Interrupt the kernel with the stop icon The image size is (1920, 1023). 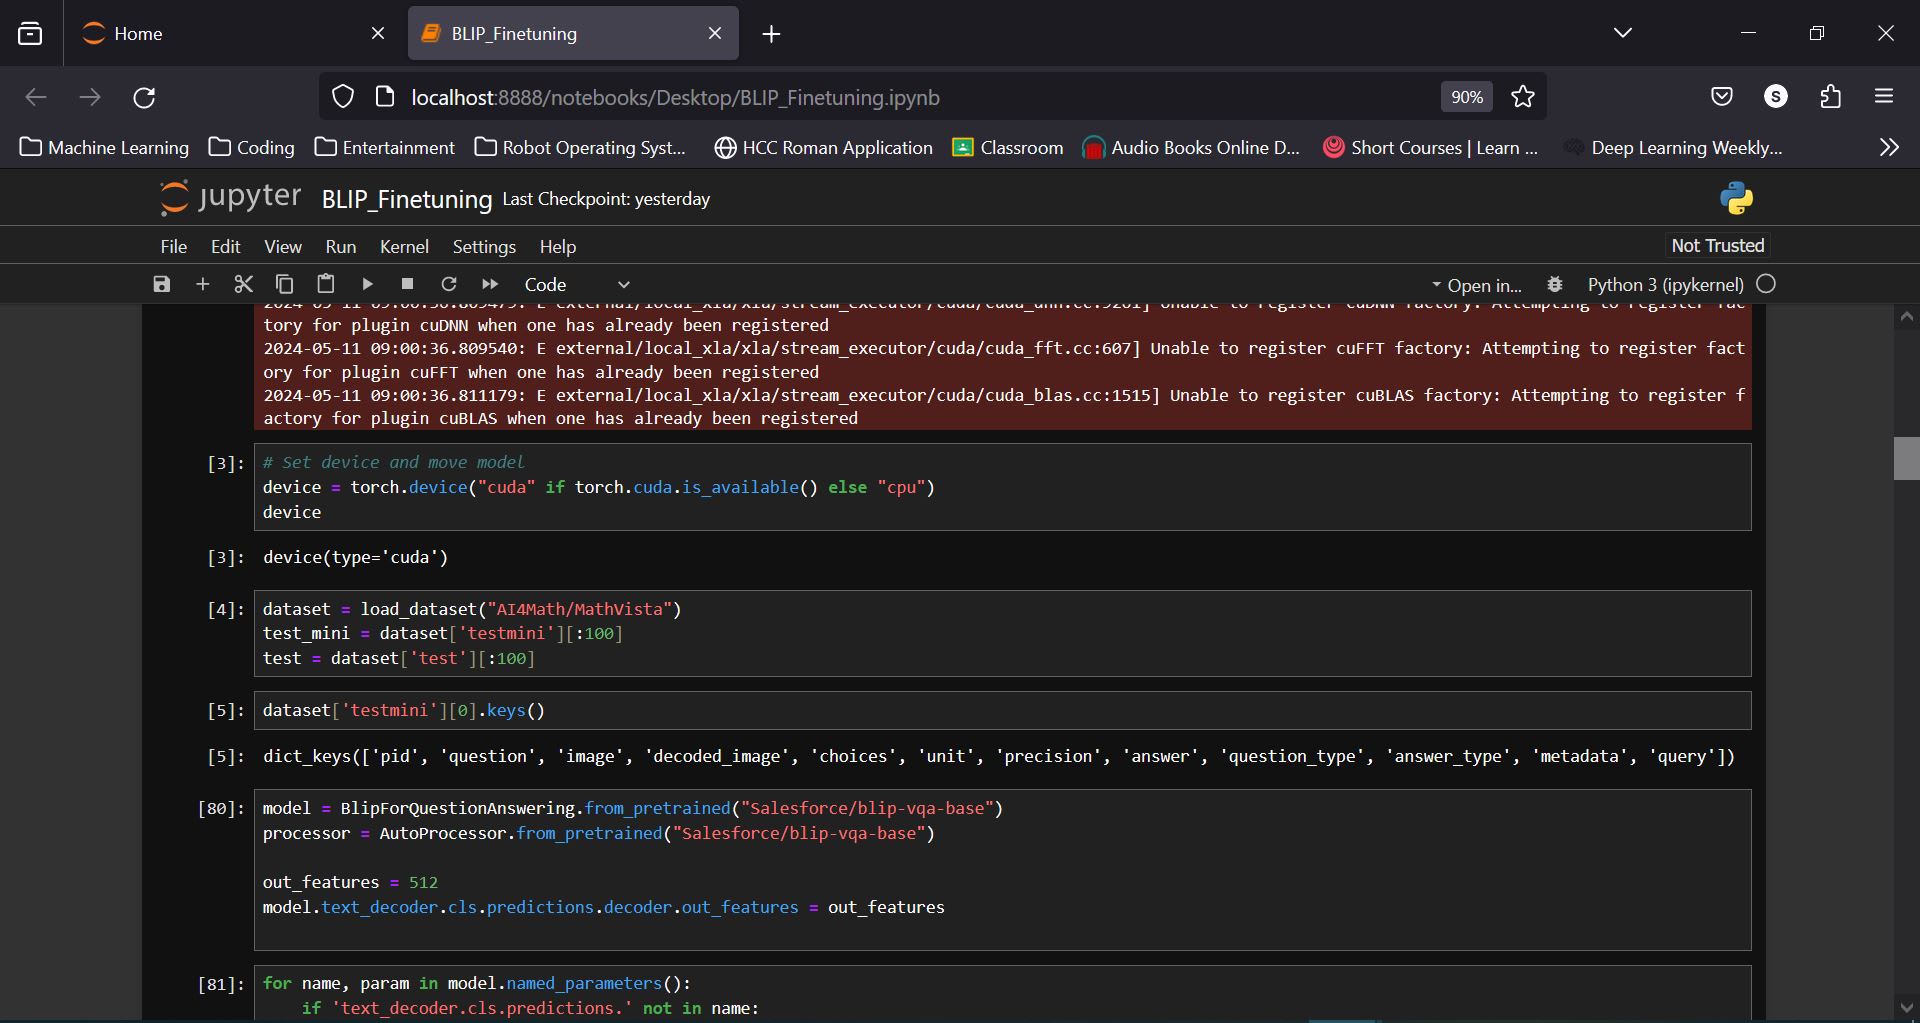pyautogui.click(x=407, y=284)
